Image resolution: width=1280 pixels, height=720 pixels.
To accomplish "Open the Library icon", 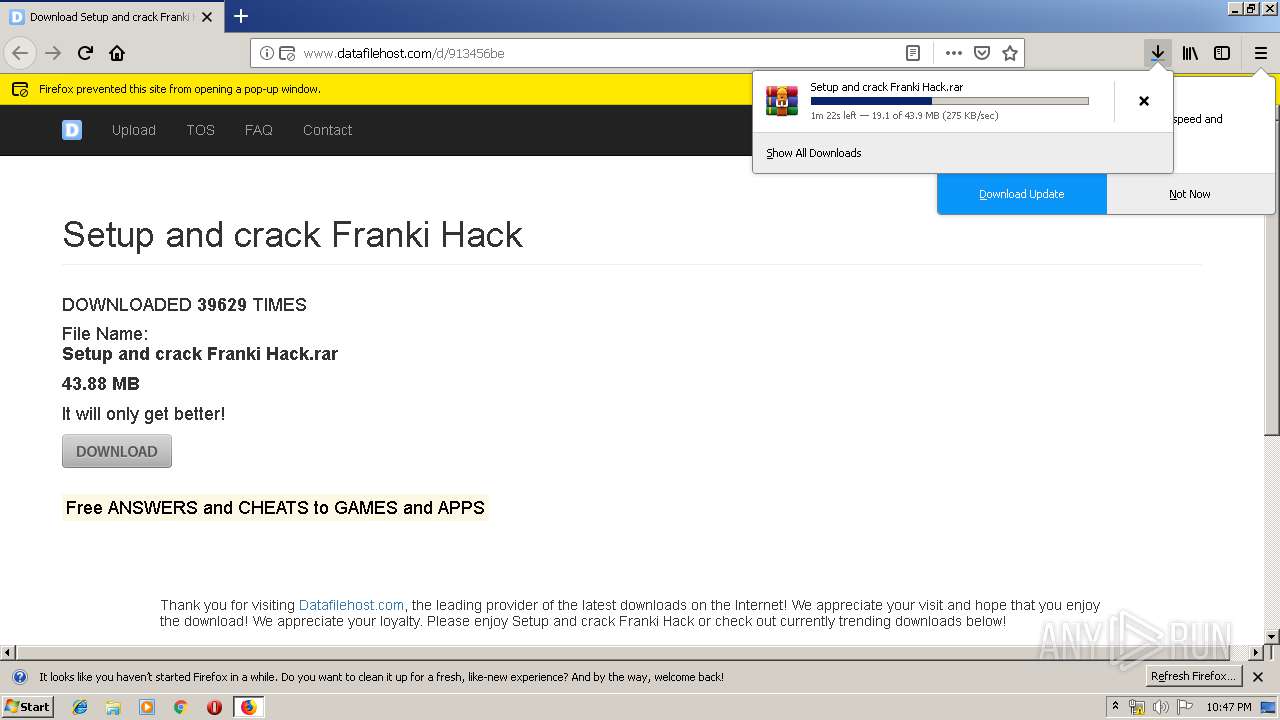I will [1190, 53].
